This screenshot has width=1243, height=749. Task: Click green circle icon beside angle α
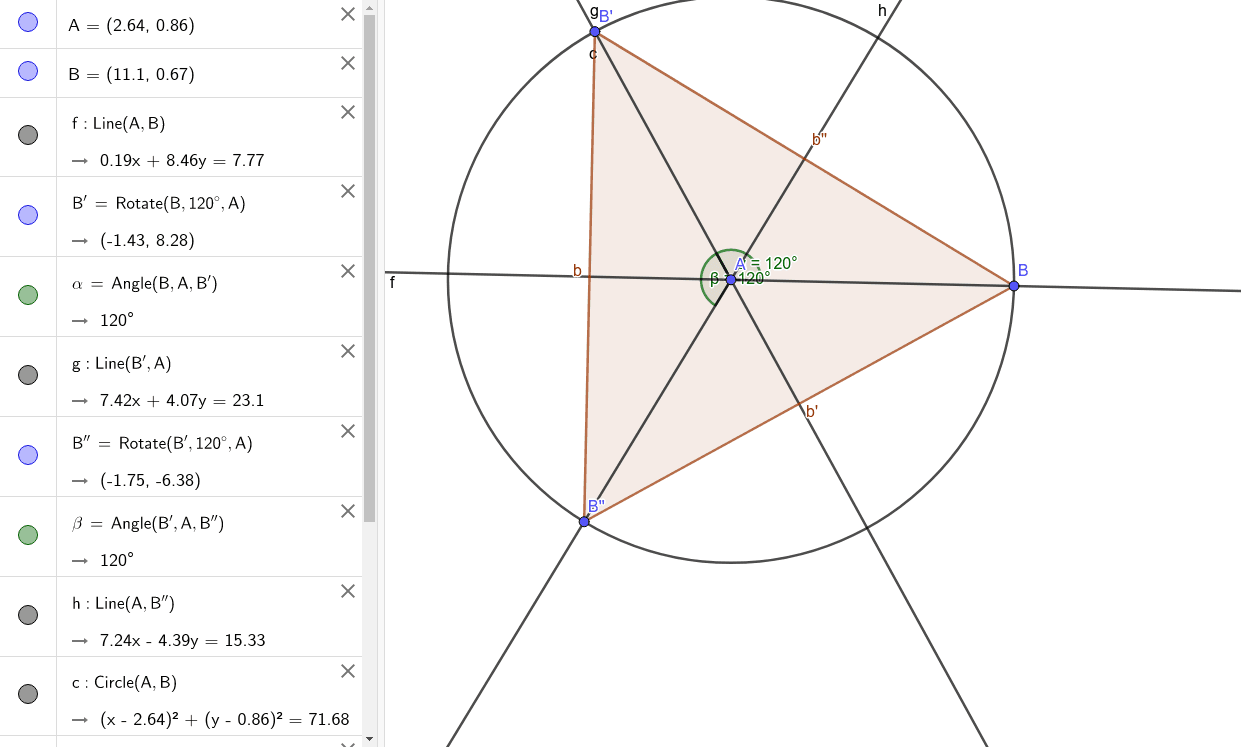pyautogui.click(x=28, y=293)
